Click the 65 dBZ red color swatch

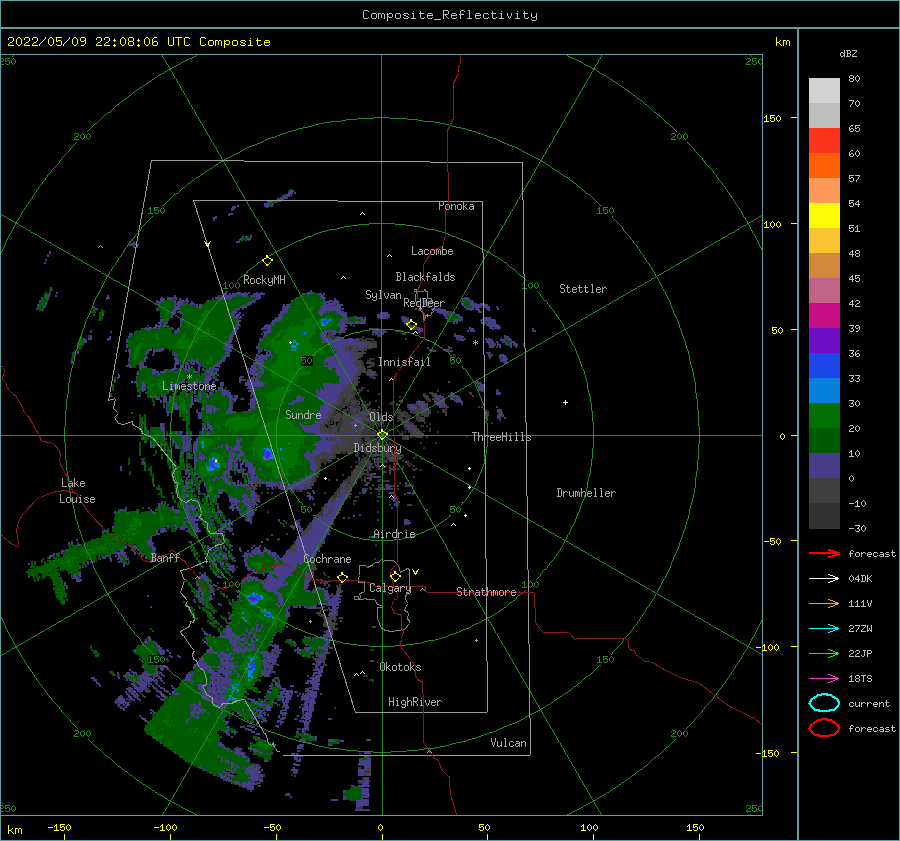(x=824, y=141)
